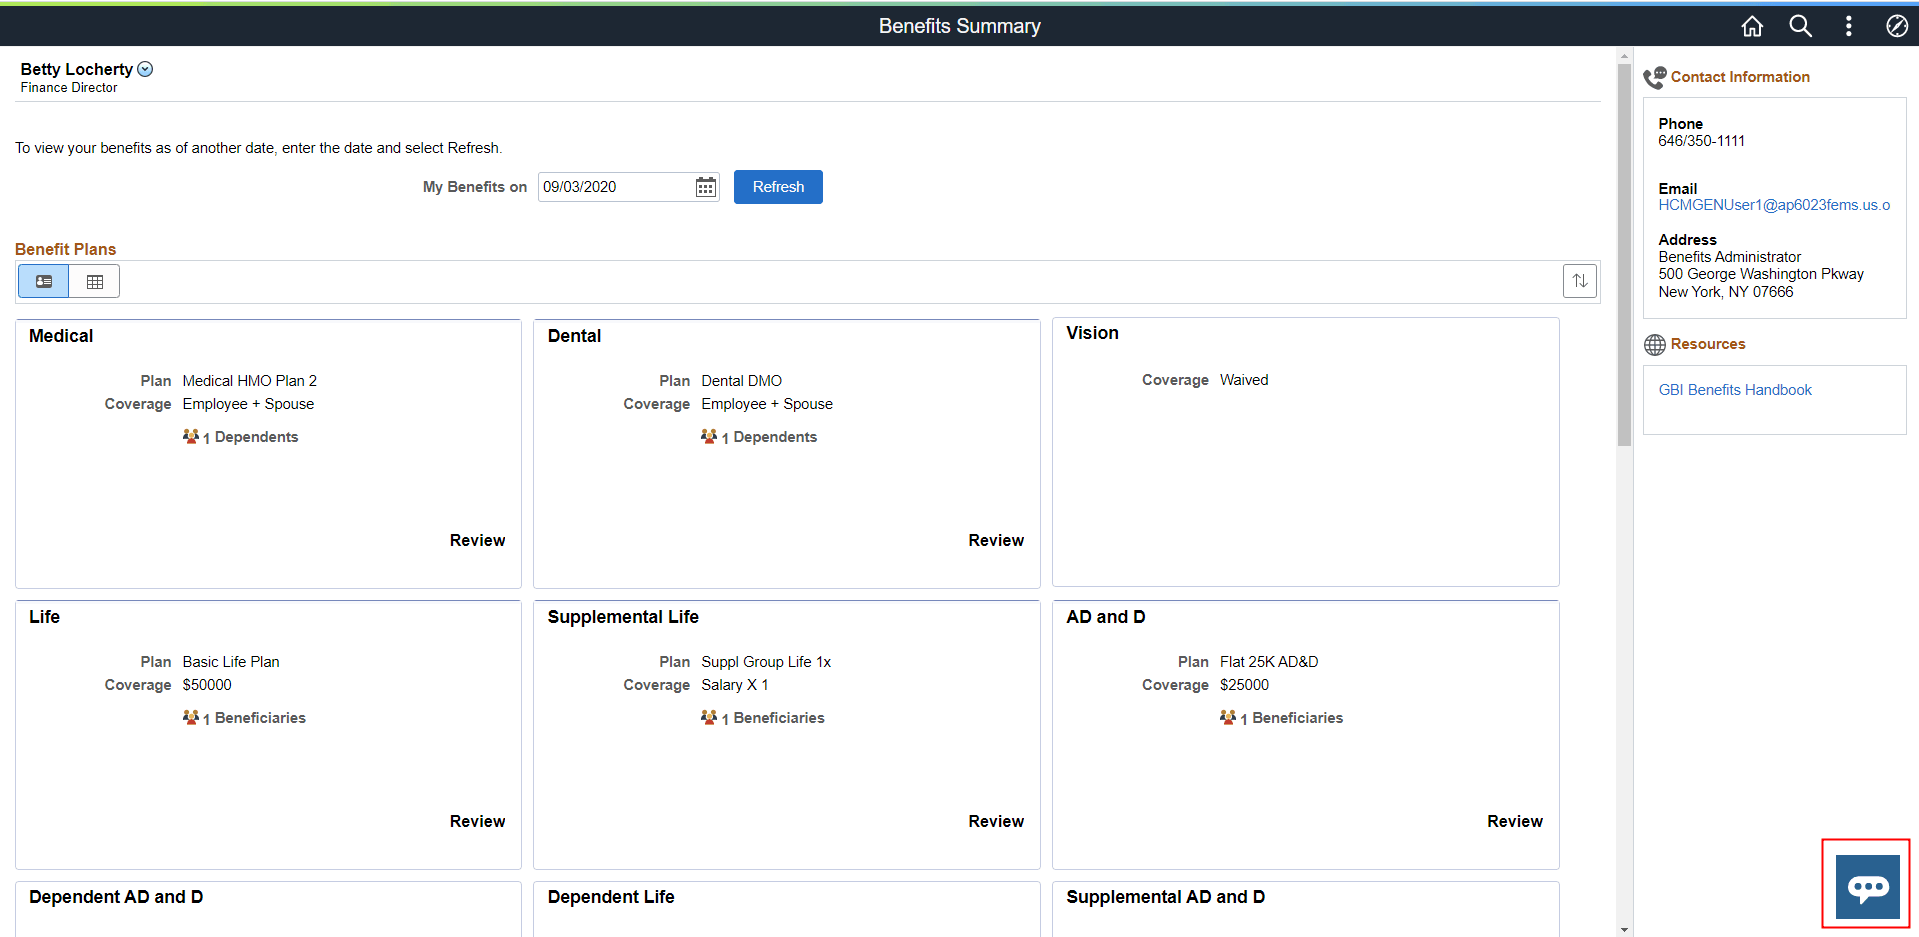Image resolution: width=1919 pixels, height=937 pixels.
Task: Click the Vision coverage Waived value
Action: pyautogui.click(x=1244, y=380)
